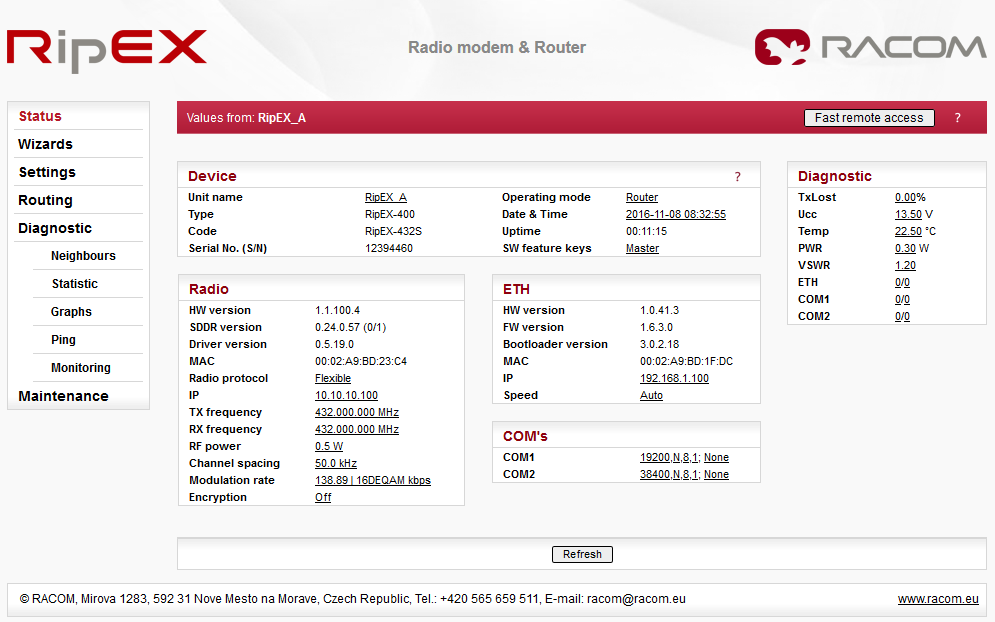Open the Flexible radio protocol link

pos(333,378)
